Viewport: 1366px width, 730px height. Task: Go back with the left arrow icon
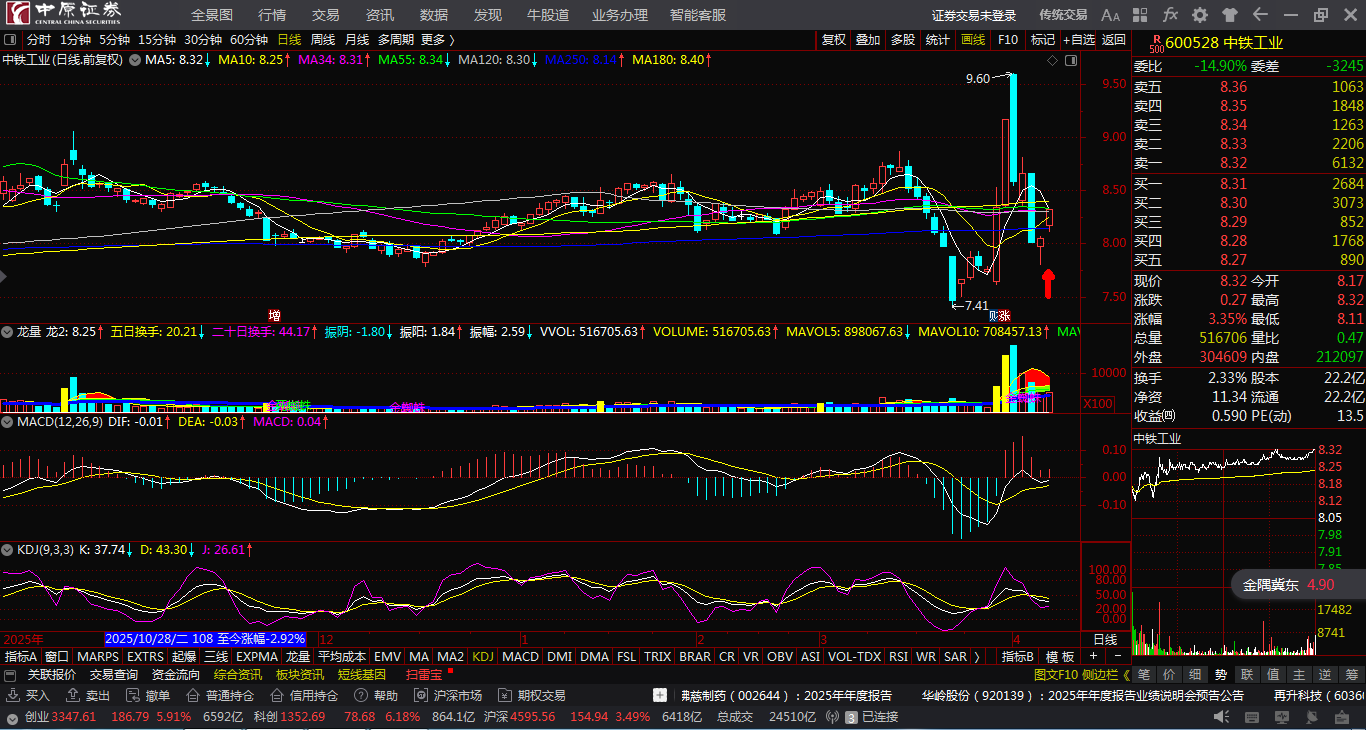click(x=1260, y=15)
